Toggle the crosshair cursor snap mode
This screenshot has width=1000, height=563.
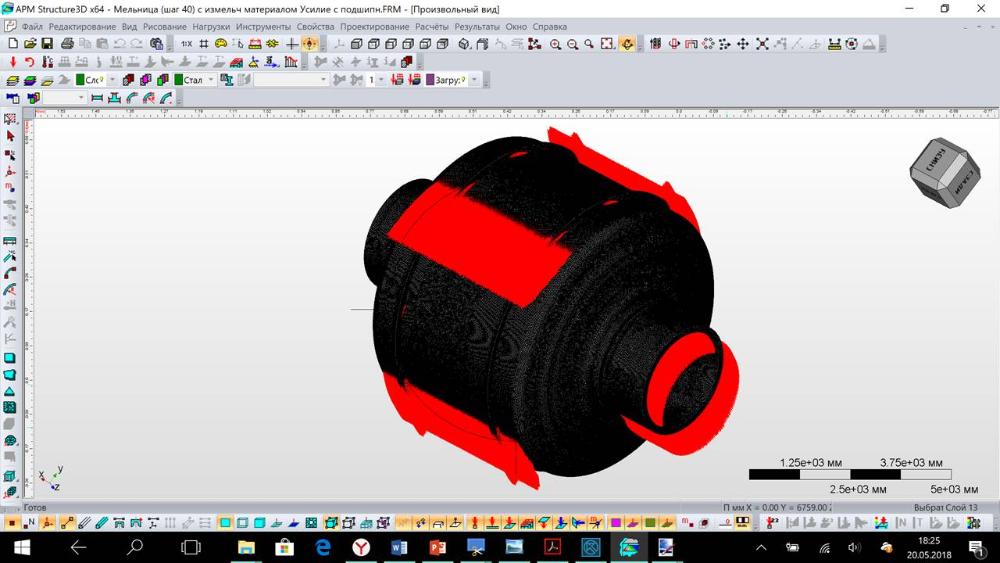coord(292,44)
